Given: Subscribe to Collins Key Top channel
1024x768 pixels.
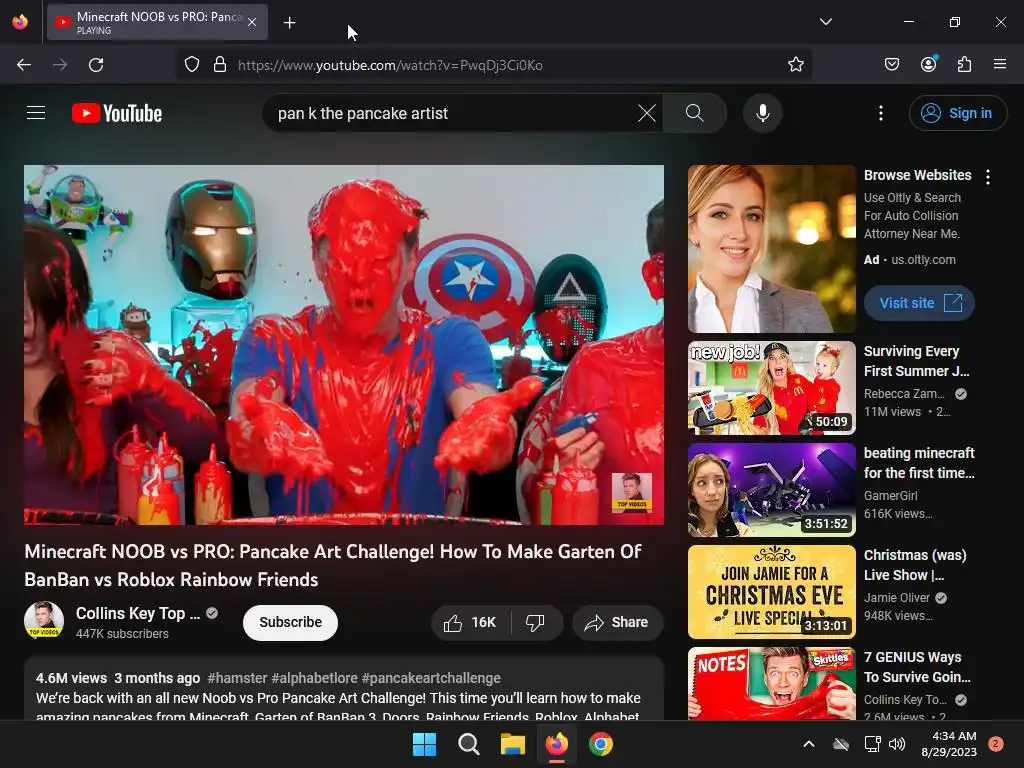Looking at the screenshot, I should (x=290, y=622).
